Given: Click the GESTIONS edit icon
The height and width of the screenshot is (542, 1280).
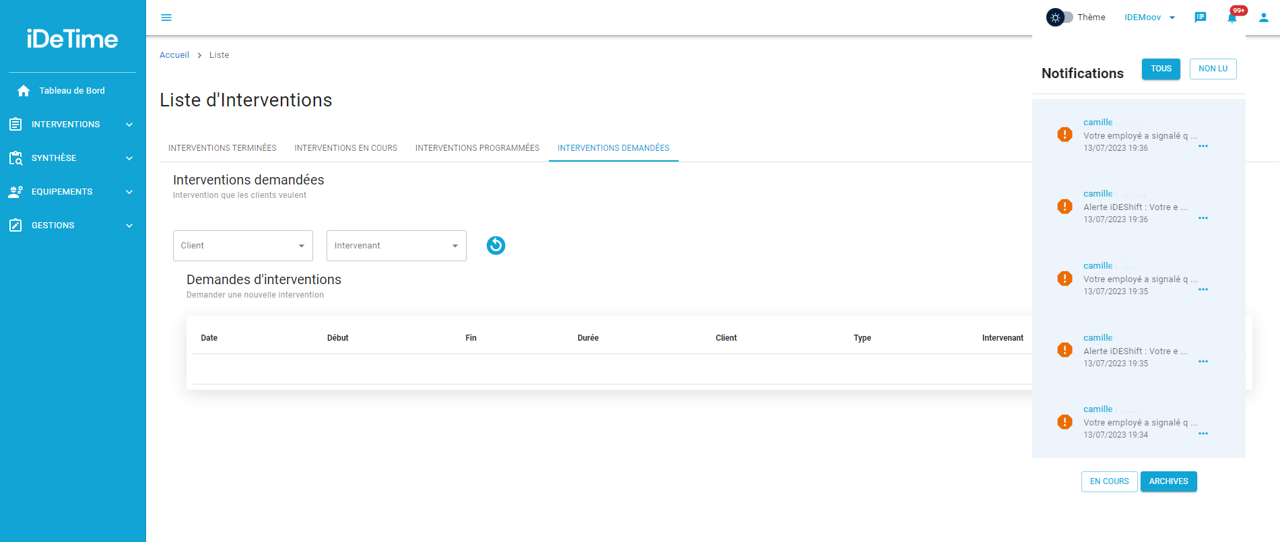Looking at the screenshot, I should (15, 226).
